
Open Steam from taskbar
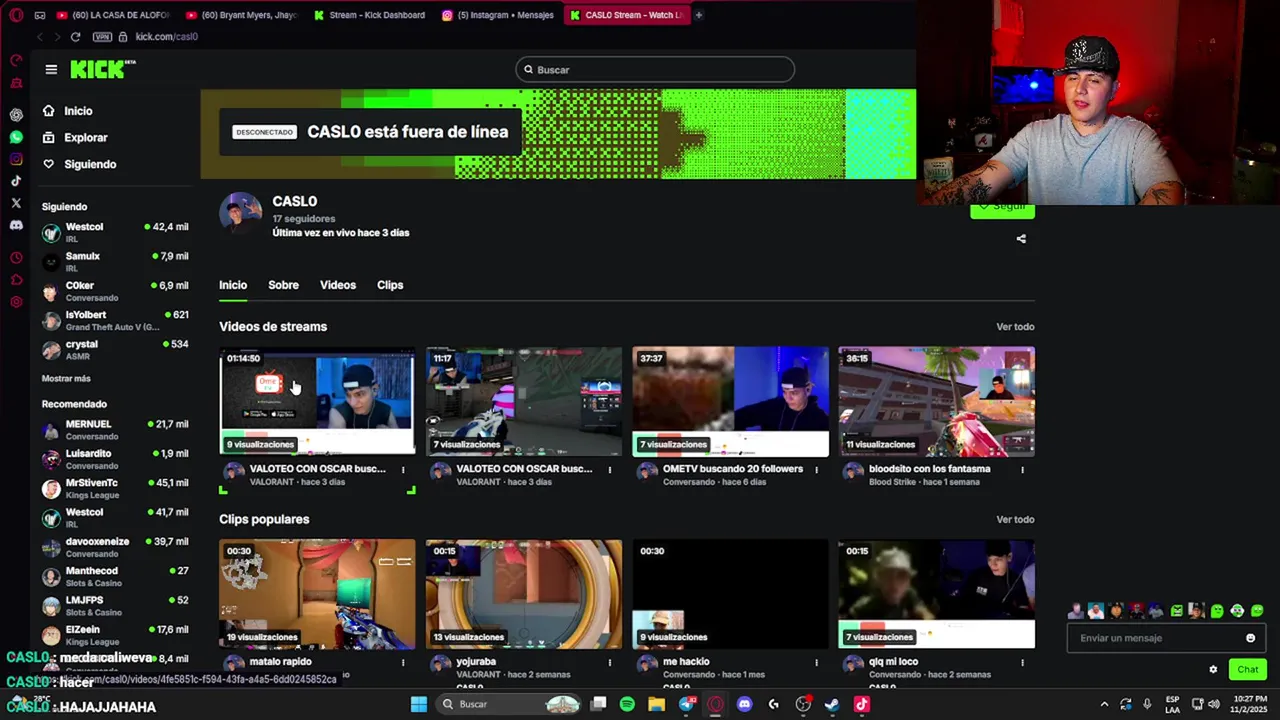tap(831, 704)
